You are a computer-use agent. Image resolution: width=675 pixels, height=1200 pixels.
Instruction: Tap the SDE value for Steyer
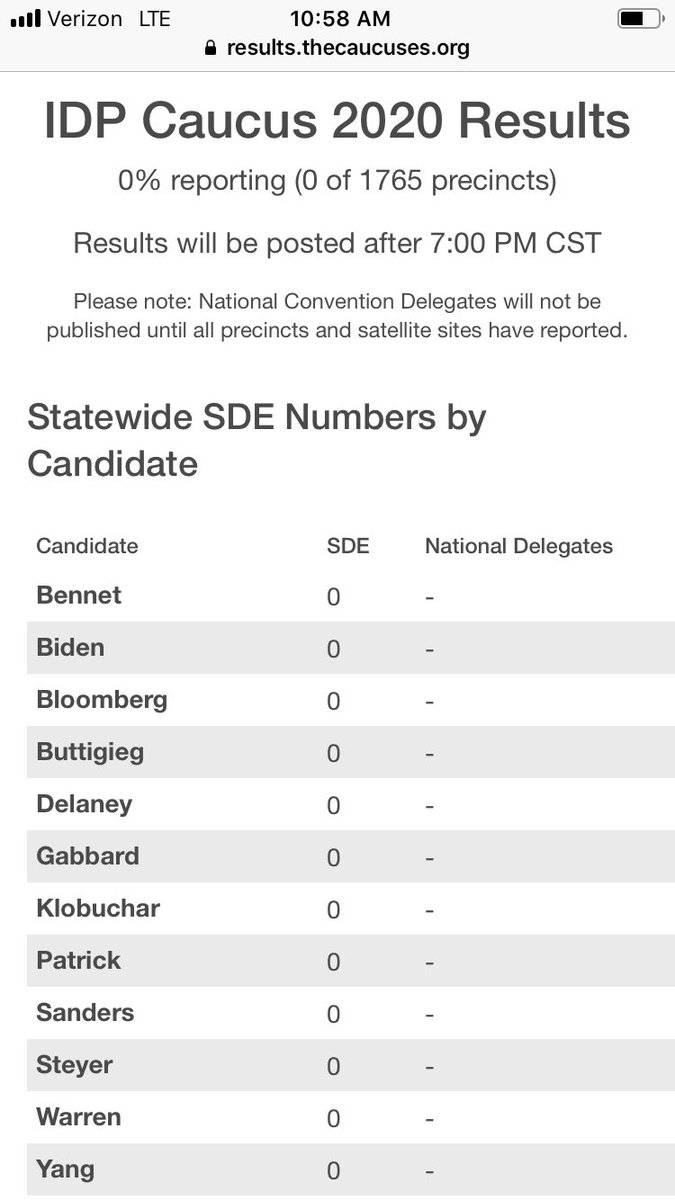(x=334, y=1066)
